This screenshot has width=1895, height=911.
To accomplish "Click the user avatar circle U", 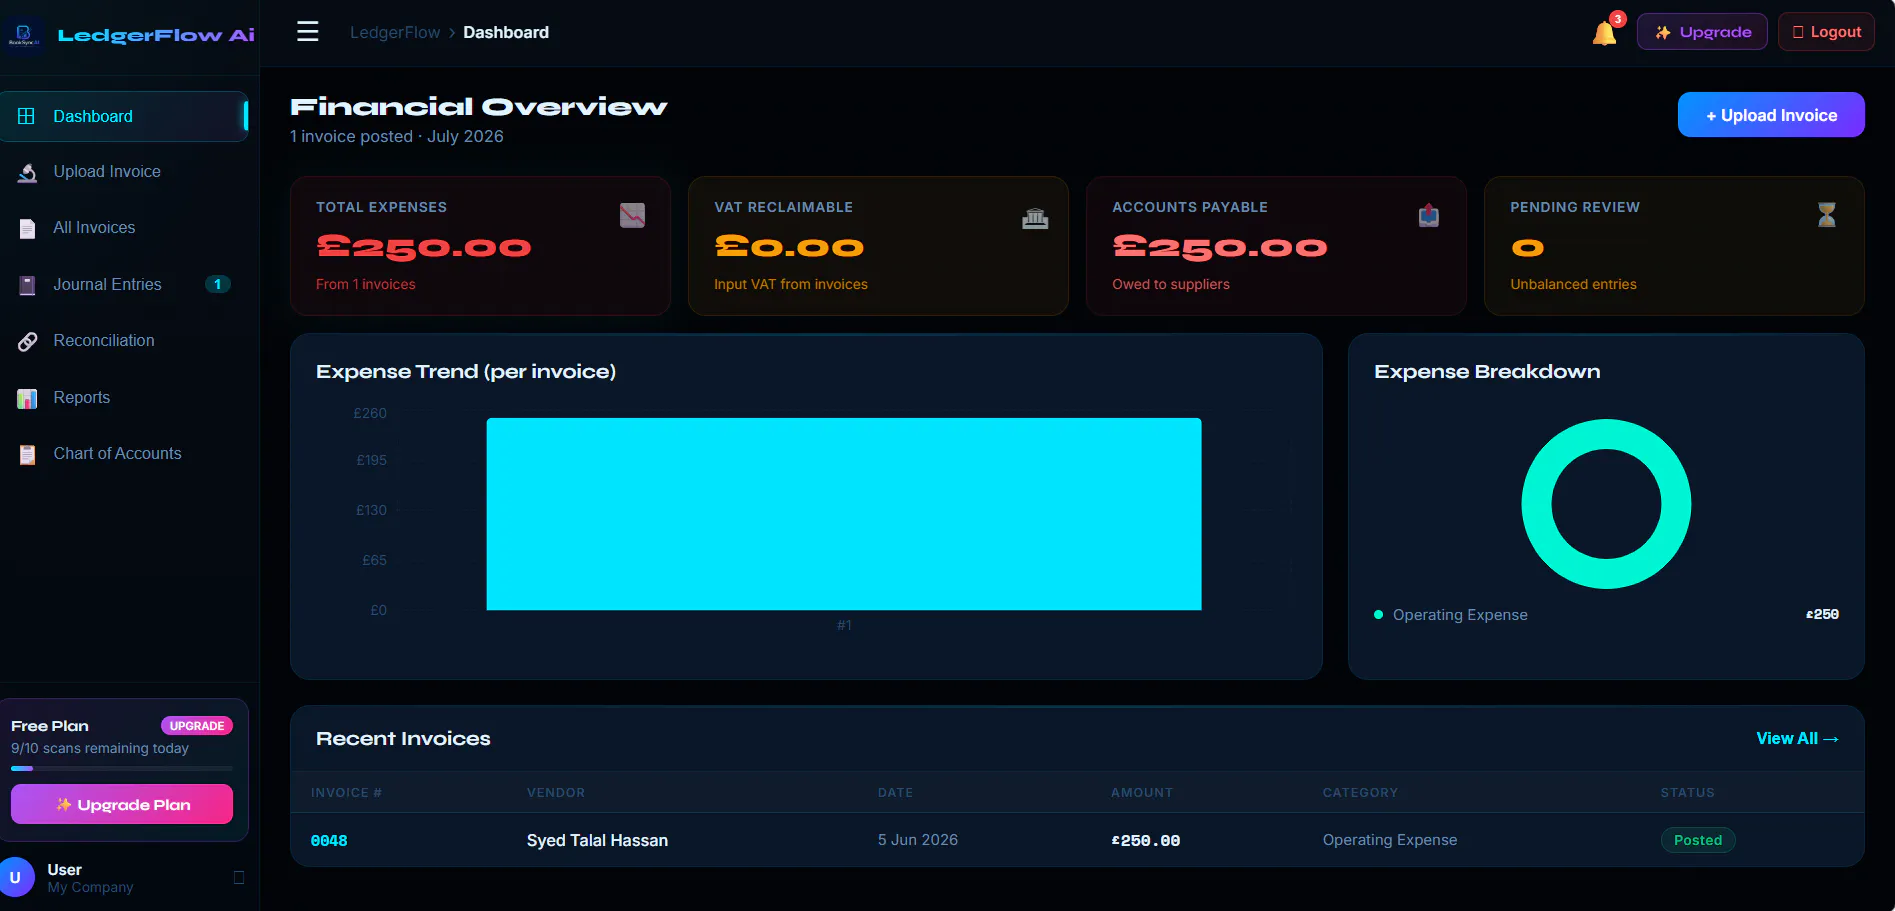I will point(15,877).
